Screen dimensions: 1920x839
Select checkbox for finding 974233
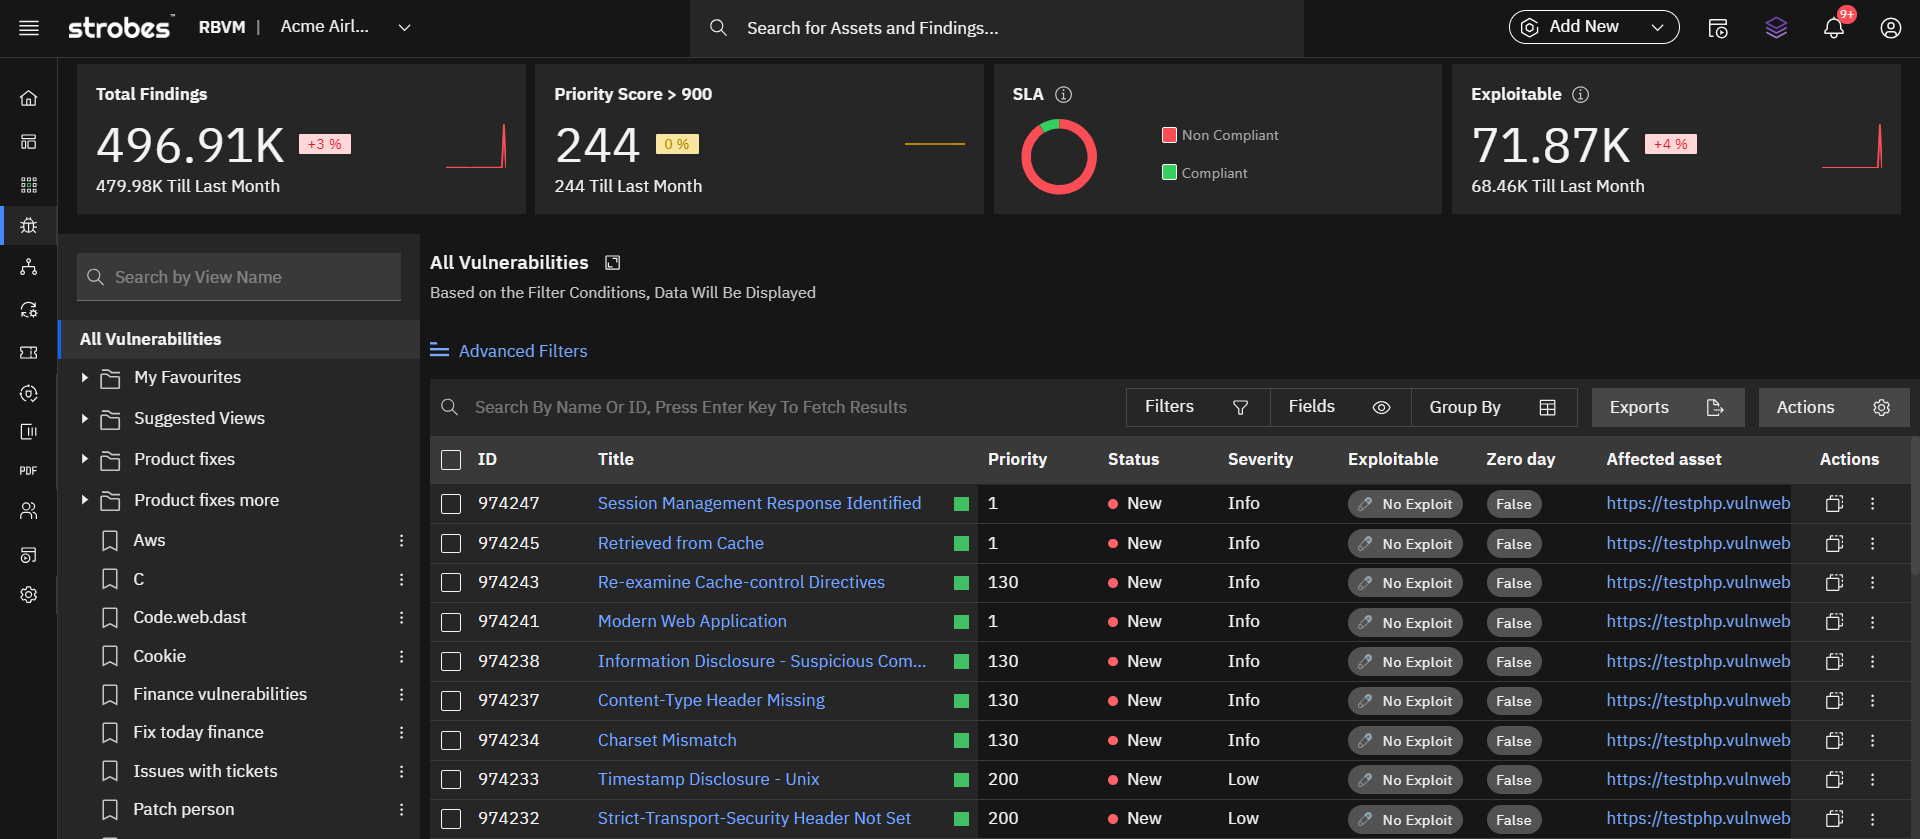pyautogui.click(x=451, y=780)
